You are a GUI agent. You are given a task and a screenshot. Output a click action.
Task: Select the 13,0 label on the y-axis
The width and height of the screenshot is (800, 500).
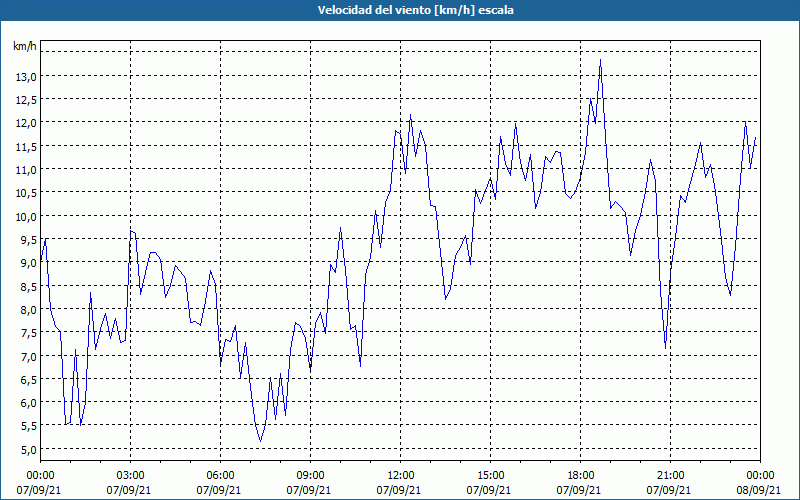[25, 77]
